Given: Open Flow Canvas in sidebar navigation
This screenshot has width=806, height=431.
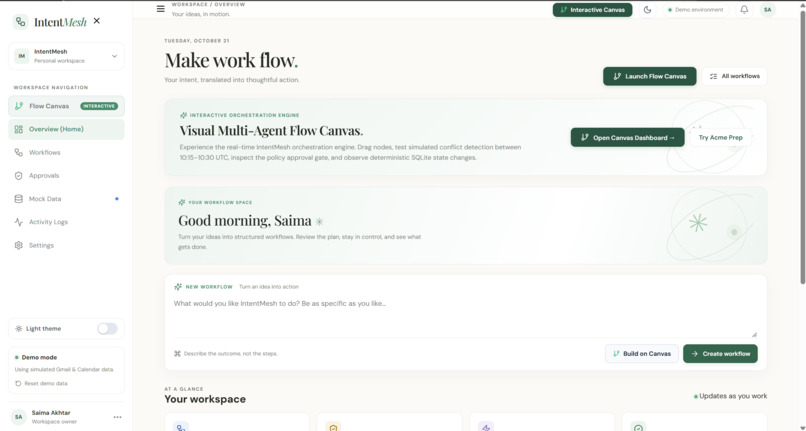Looking at the screenshot, I should click(x=66, y=106).
